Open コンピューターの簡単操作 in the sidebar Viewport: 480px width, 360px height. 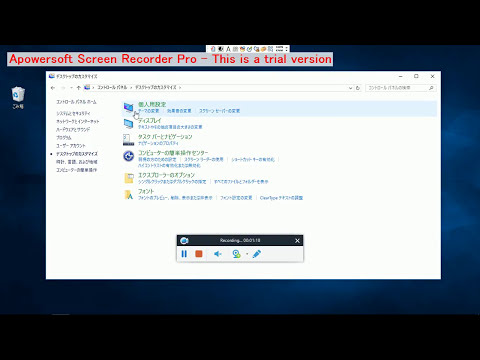[76, 170]
